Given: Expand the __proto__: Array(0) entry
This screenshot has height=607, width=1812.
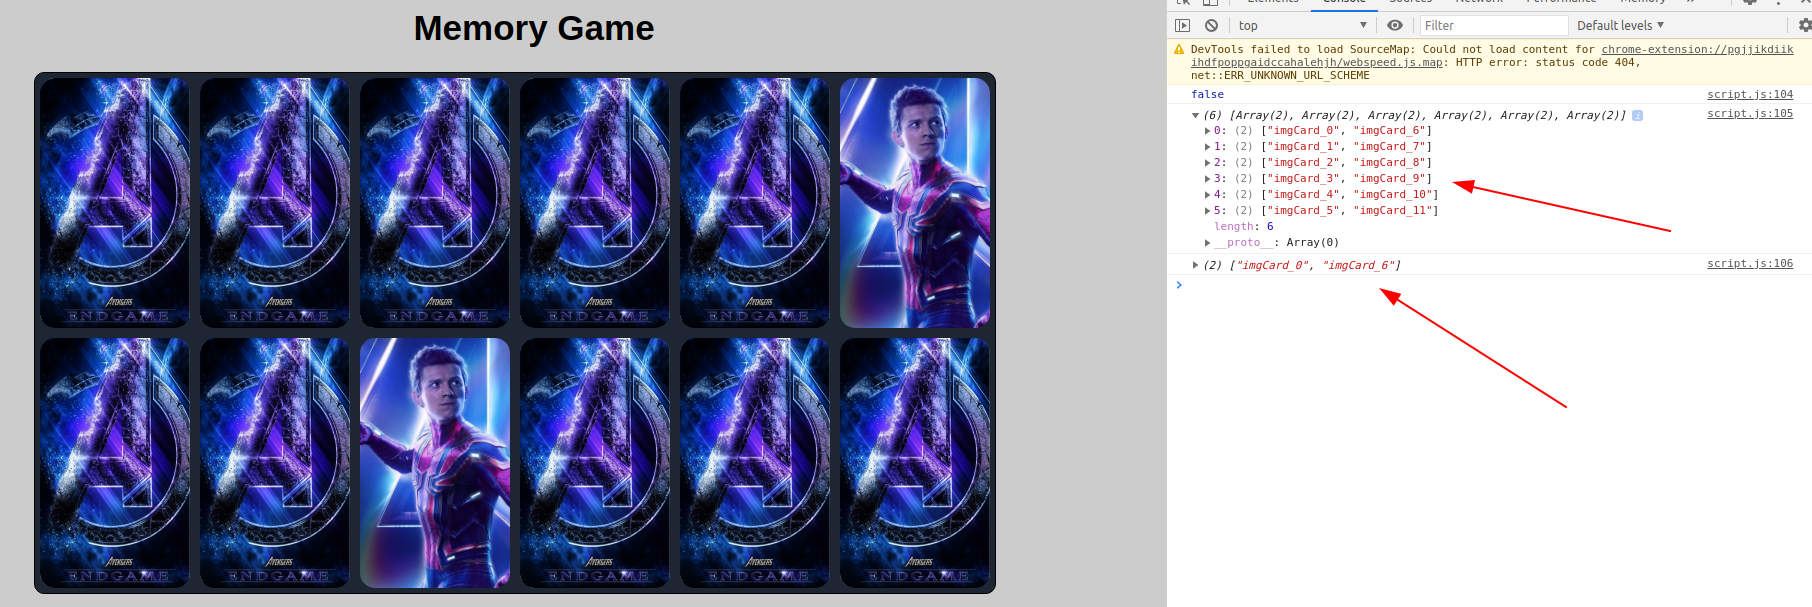Looking at the screenshot, I should 1207,243.
